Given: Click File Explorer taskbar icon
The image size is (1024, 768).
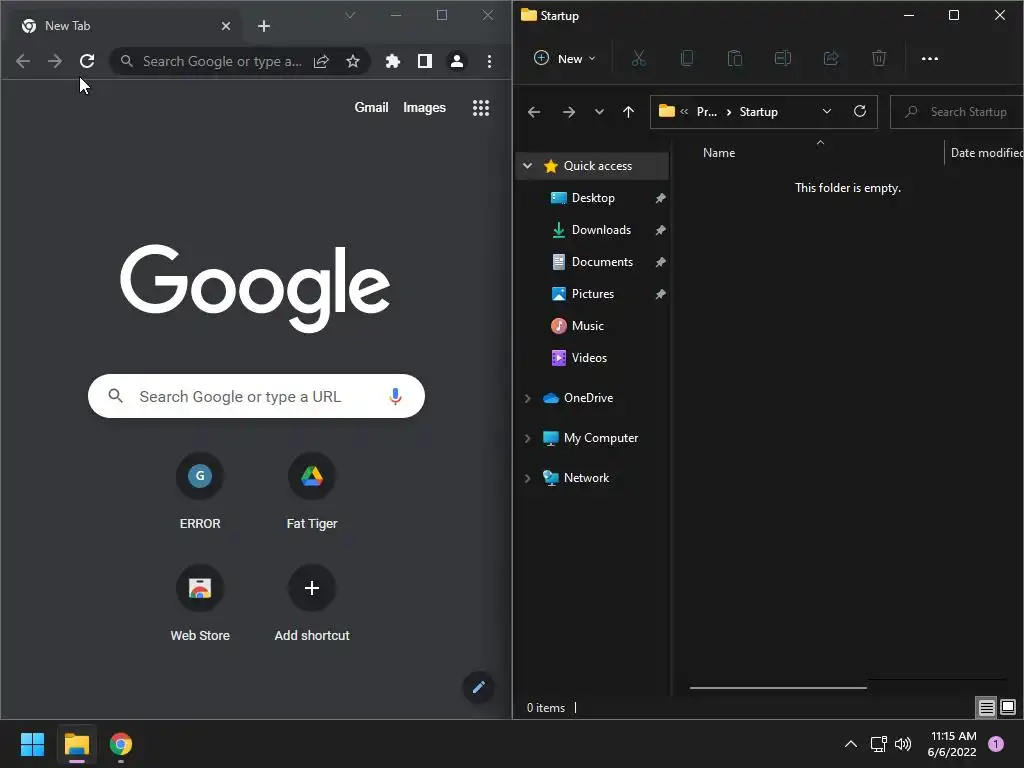Looking at the screenshot, I should pos(76,744).
